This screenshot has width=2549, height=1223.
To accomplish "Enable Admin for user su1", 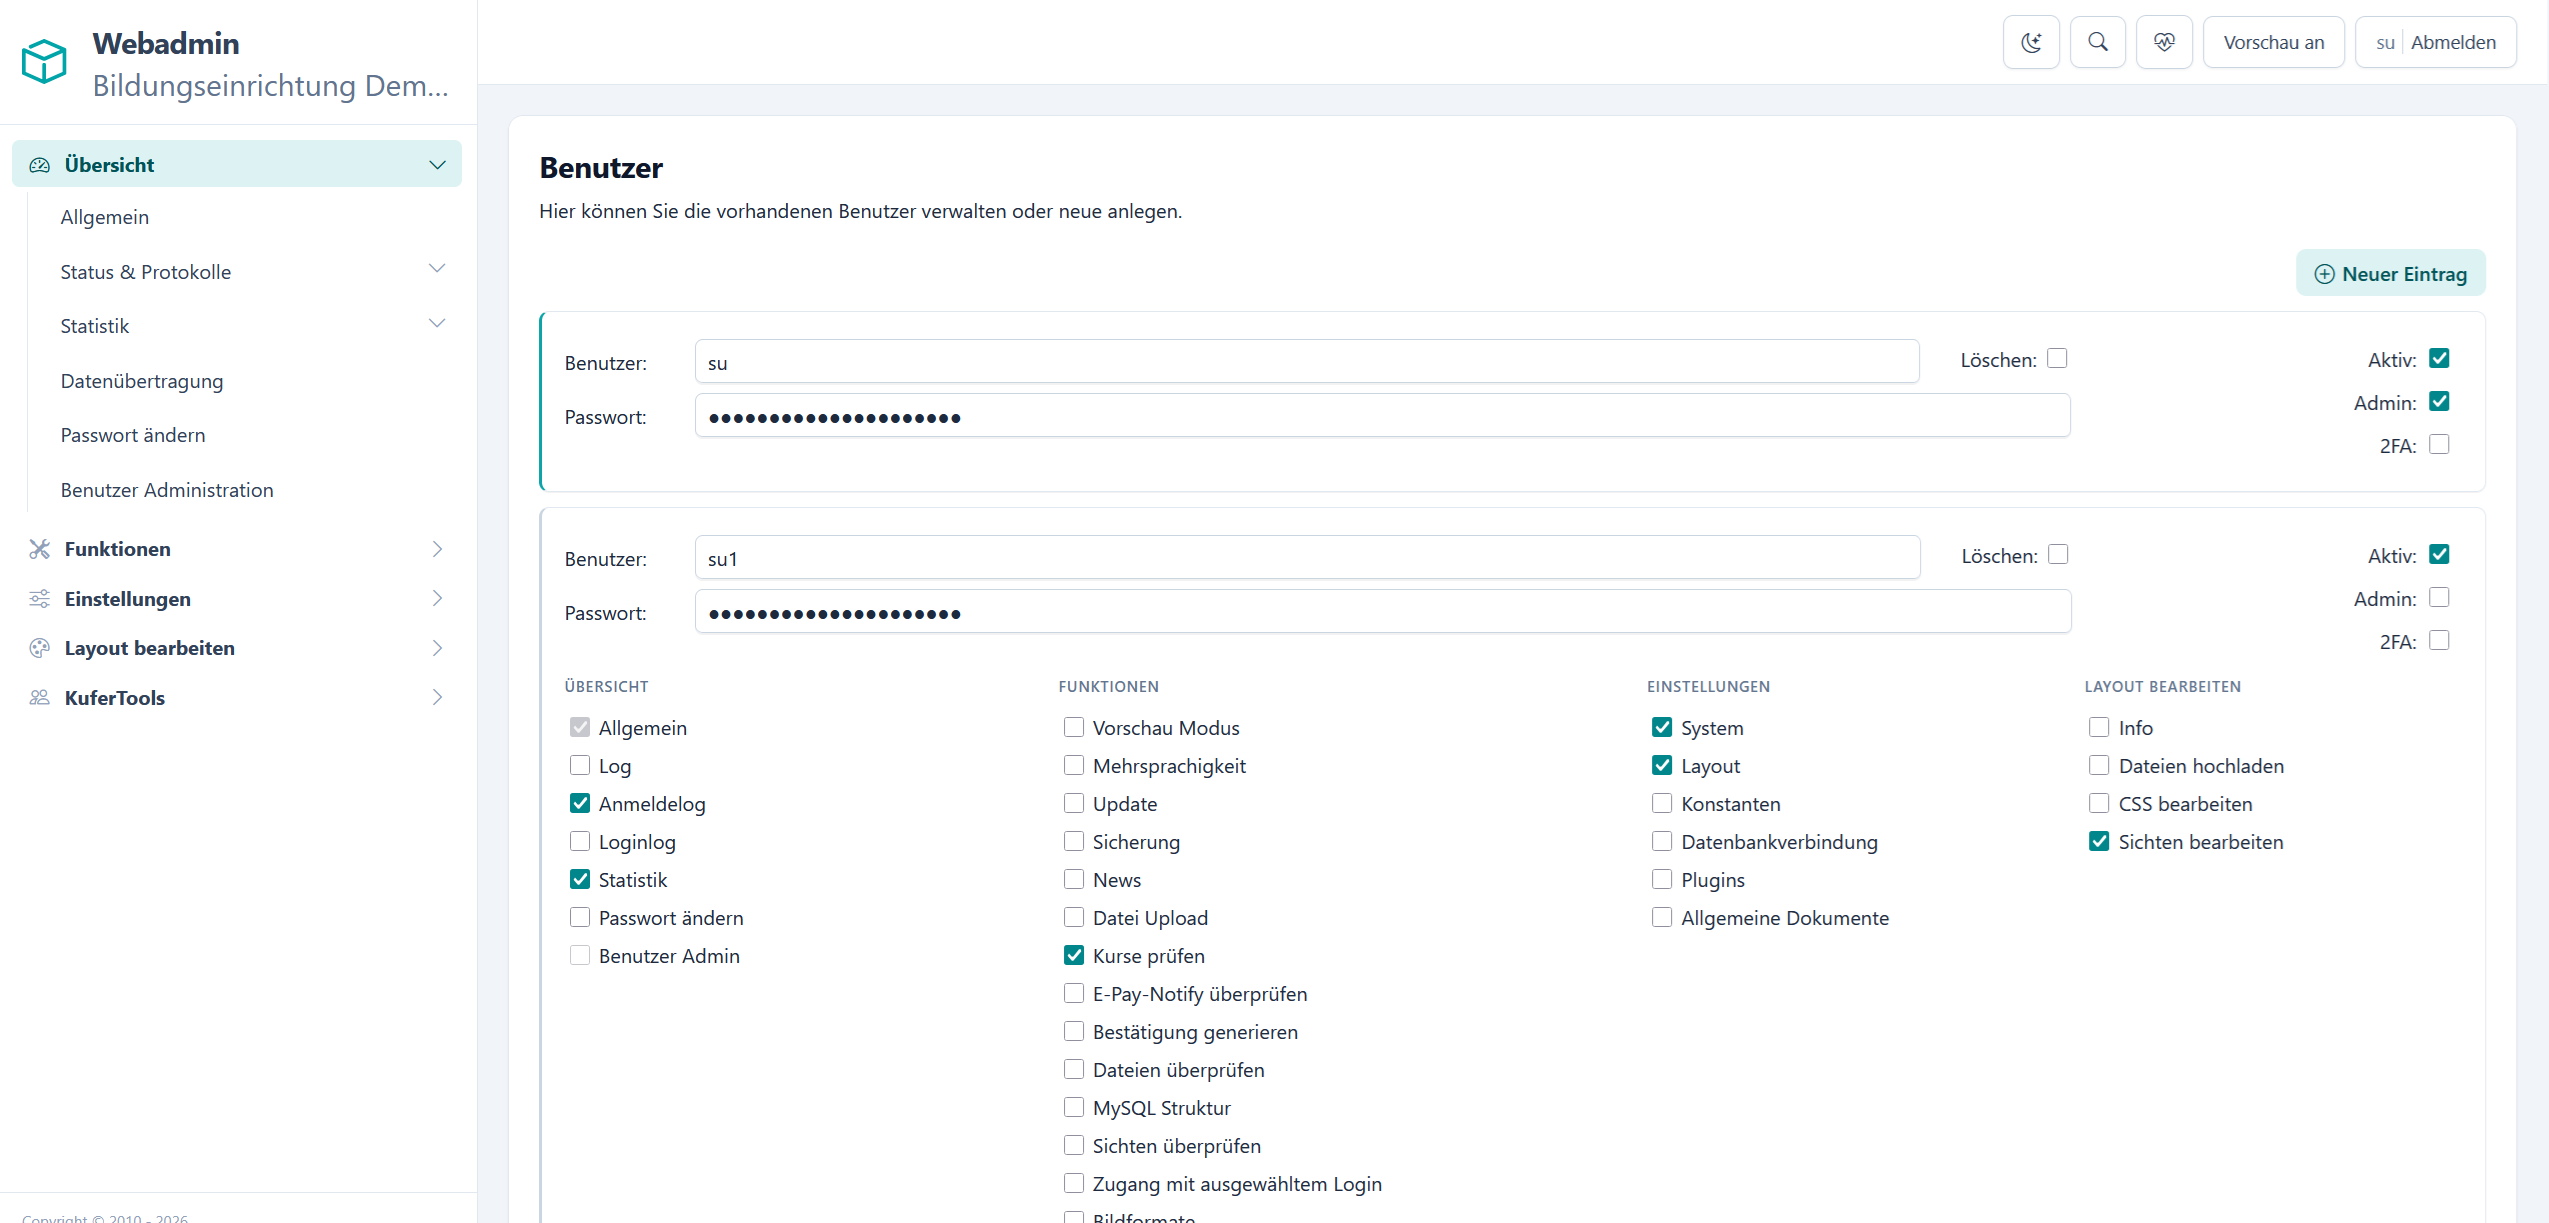I will pos(2439,598).
